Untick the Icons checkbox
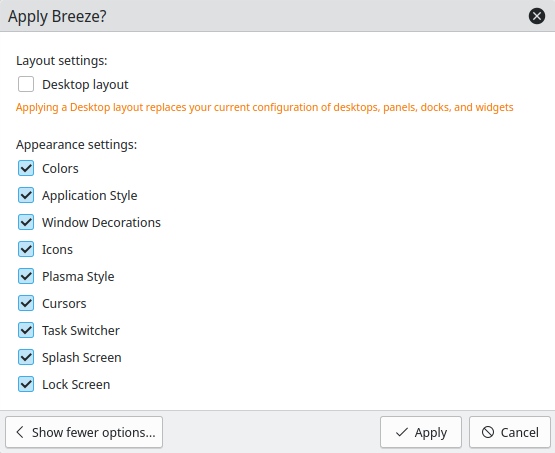 [26, 249]
